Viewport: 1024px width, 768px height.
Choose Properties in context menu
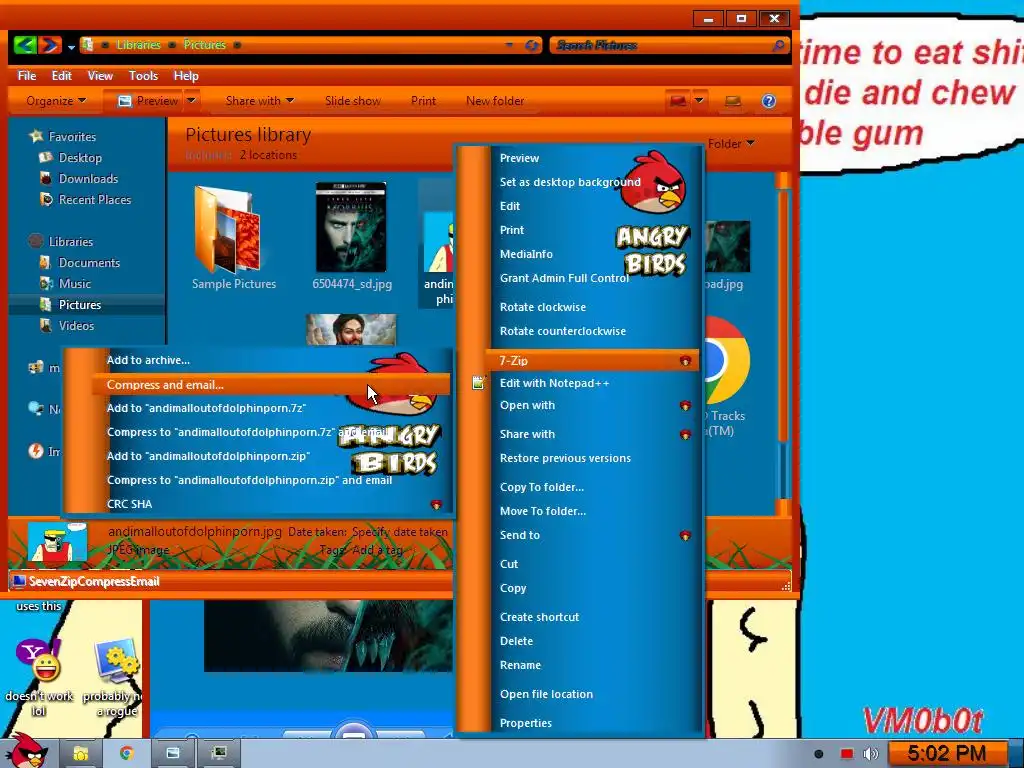pos(525,723)
